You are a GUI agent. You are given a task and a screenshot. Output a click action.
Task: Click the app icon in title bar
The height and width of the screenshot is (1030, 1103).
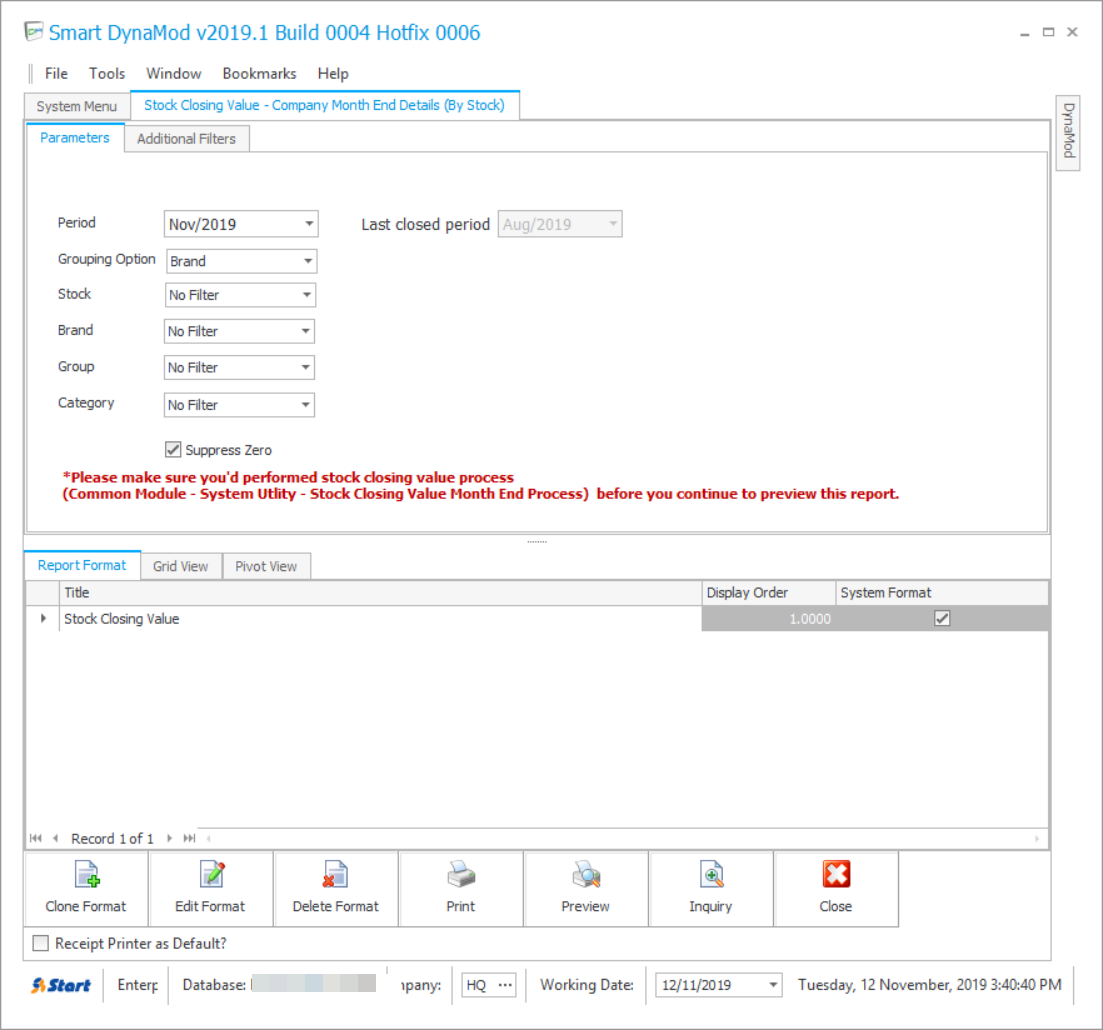(34, 32)
